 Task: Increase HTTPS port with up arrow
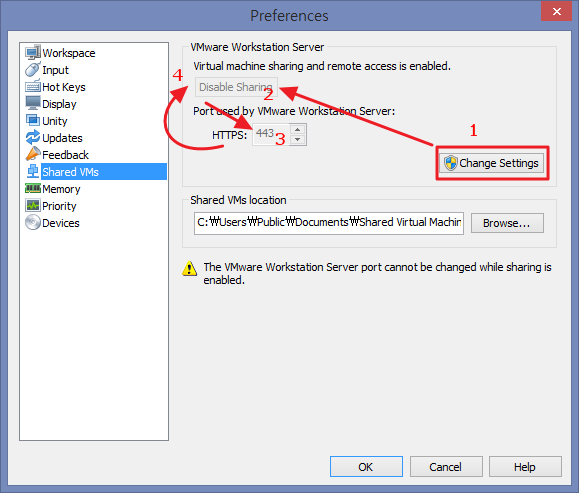[298, 129]
